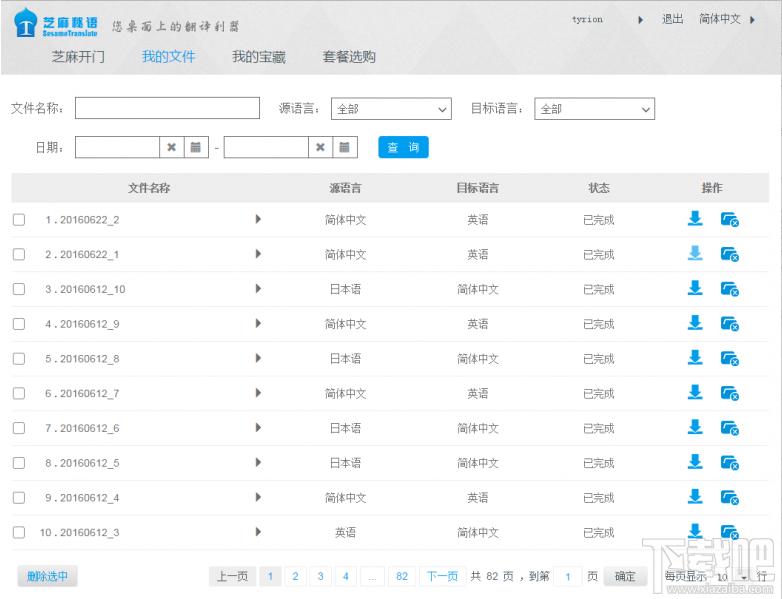
Task: Click 确定 to confirm page jump
Action: pos(625,577)
